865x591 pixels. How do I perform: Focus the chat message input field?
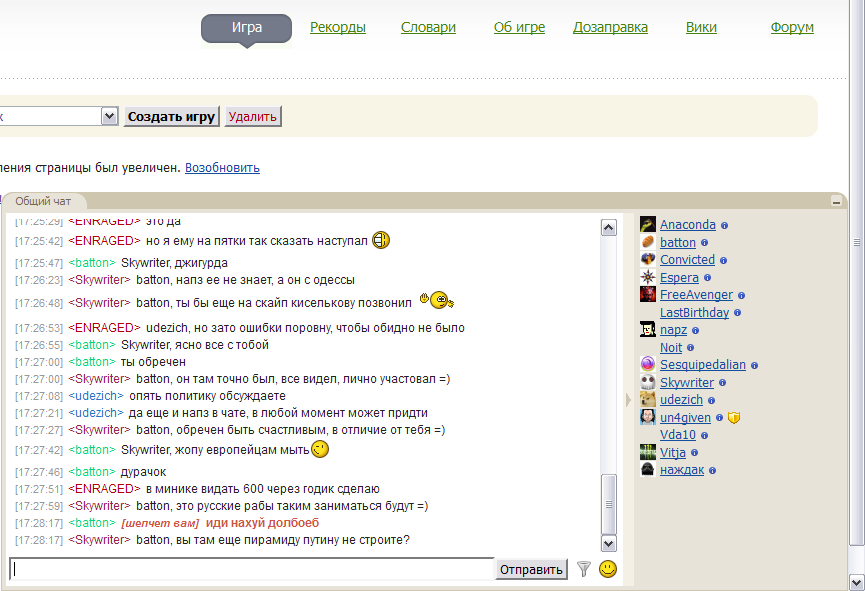tap(252, 569)
